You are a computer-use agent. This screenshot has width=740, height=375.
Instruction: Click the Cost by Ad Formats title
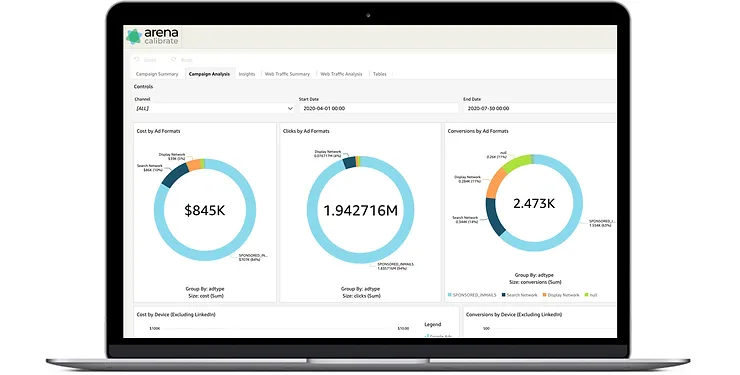click(x=159, y=131)
